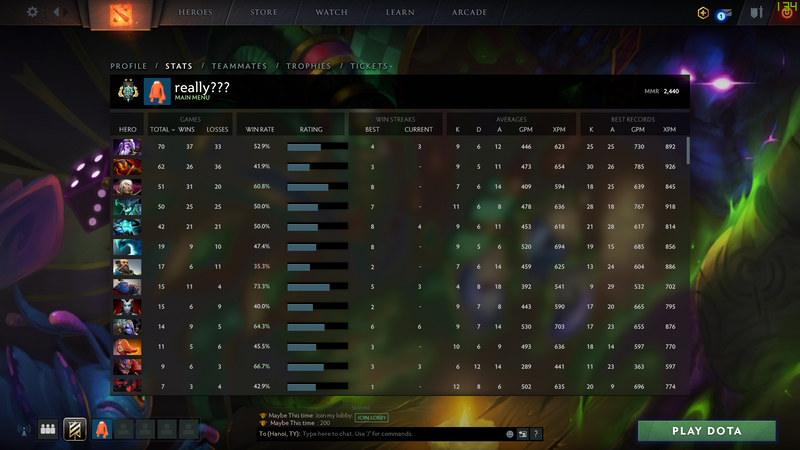Open the notifications mail icon
Image resolution: width=800 pixels, height=450 pixels.
click(x=723, y=14)
